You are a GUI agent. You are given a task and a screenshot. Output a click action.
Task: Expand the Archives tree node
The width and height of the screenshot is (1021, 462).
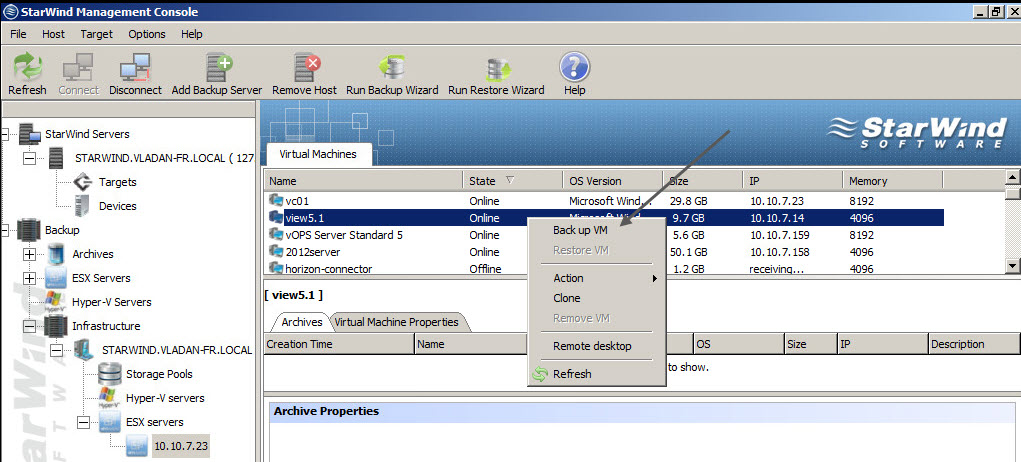tap(29, 254)
